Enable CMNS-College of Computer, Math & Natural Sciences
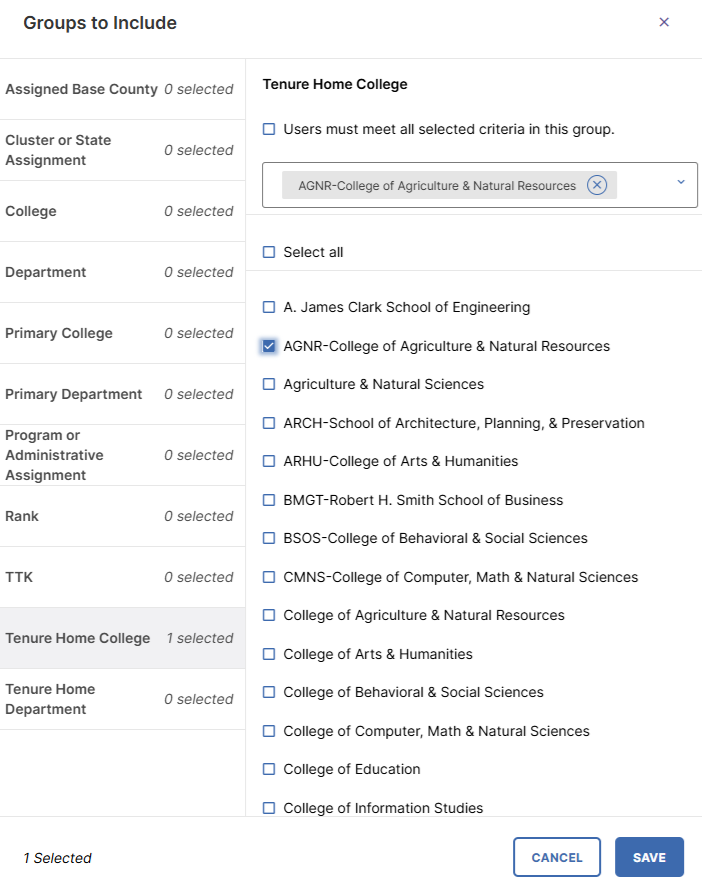This screenshot has height=883, width=702. (x=268, y=576)
